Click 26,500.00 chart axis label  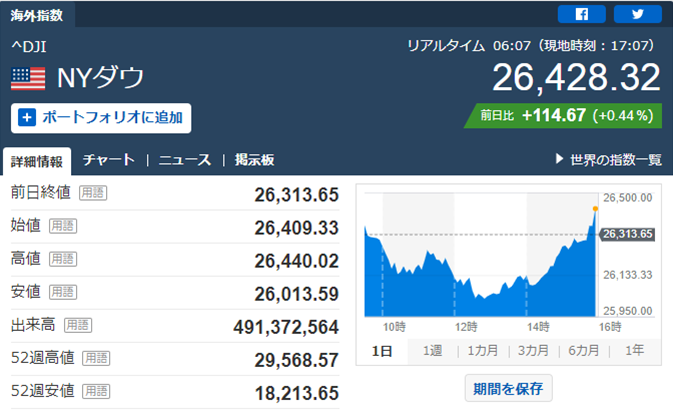tap(628, 198)
